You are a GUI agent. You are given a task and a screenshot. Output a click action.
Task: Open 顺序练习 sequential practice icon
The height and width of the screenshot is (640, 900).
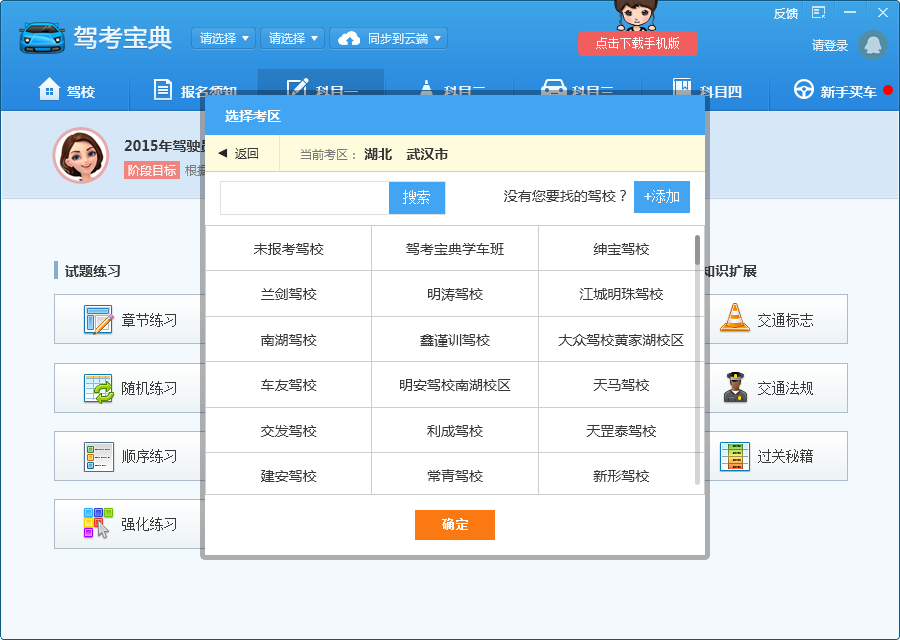tap(99, 456)
